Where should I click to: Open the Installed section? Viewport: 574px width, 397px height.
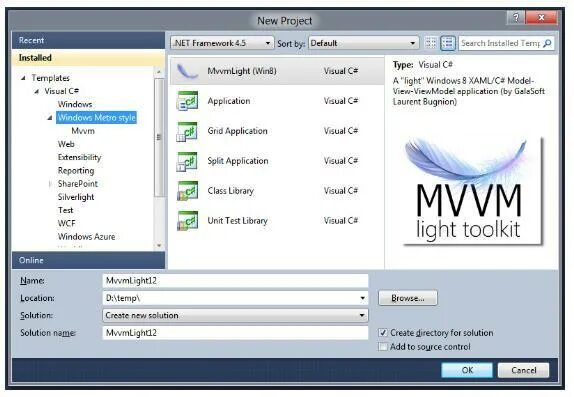(88, 58)
